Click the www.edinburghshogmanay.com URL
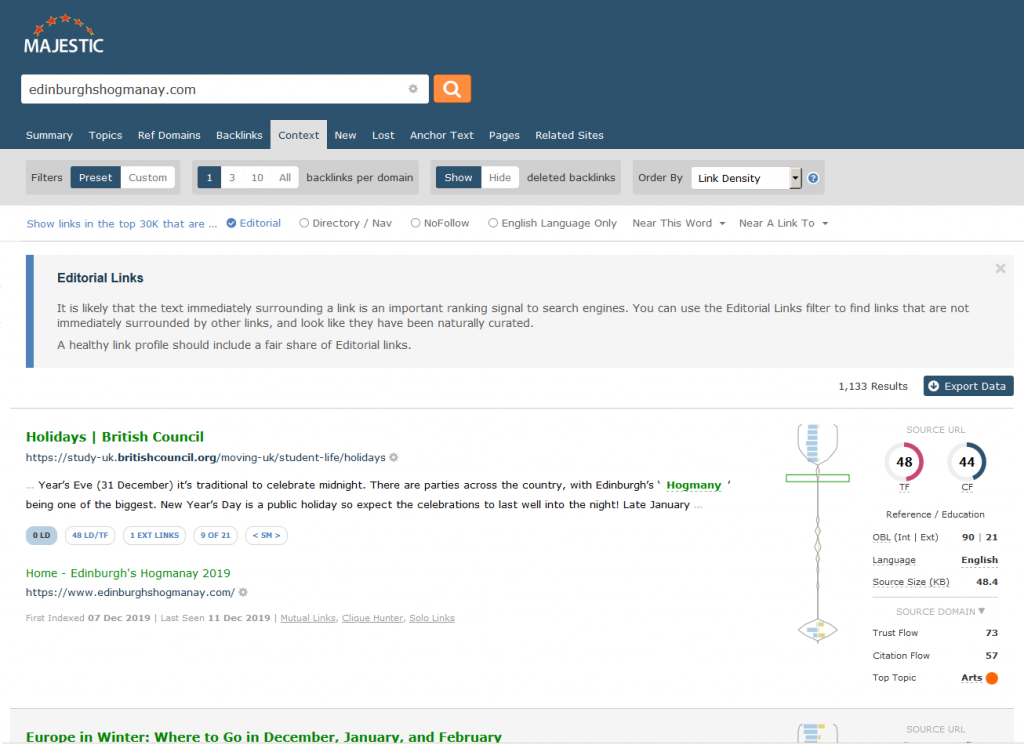 click(x=130, y=592)
